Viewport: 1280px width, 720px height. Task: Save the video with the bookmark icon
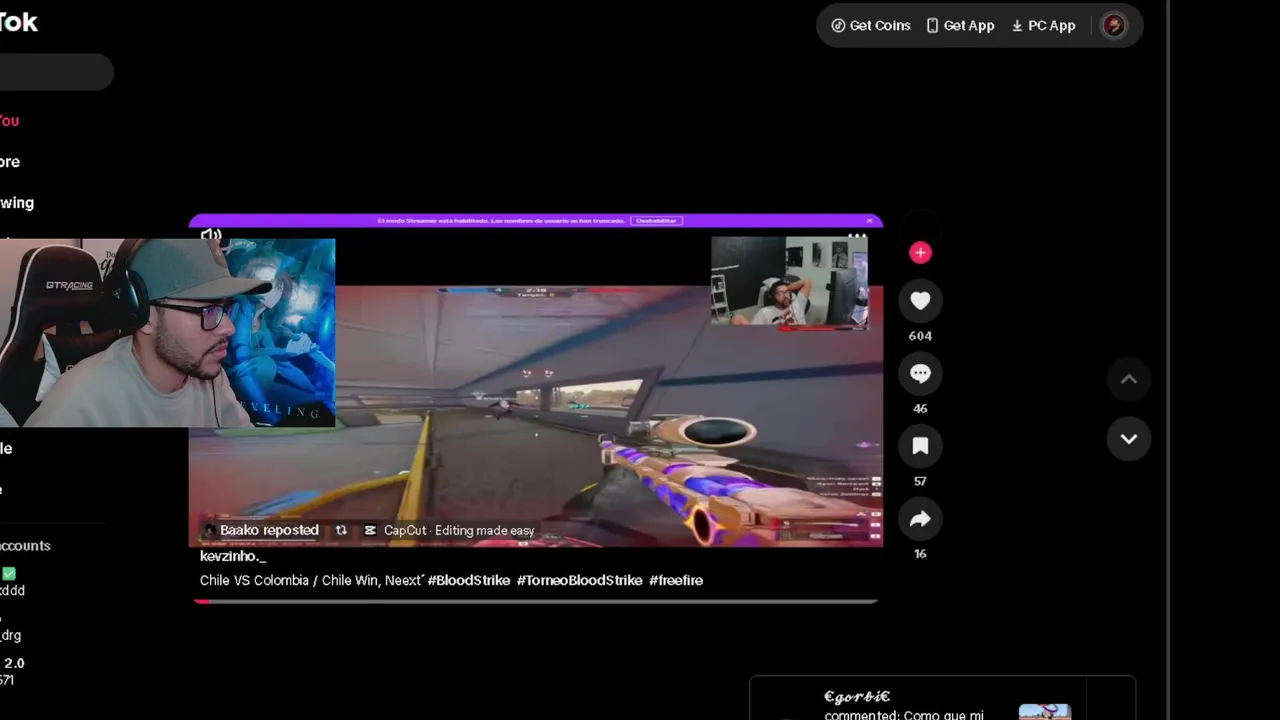click(920, 446)
